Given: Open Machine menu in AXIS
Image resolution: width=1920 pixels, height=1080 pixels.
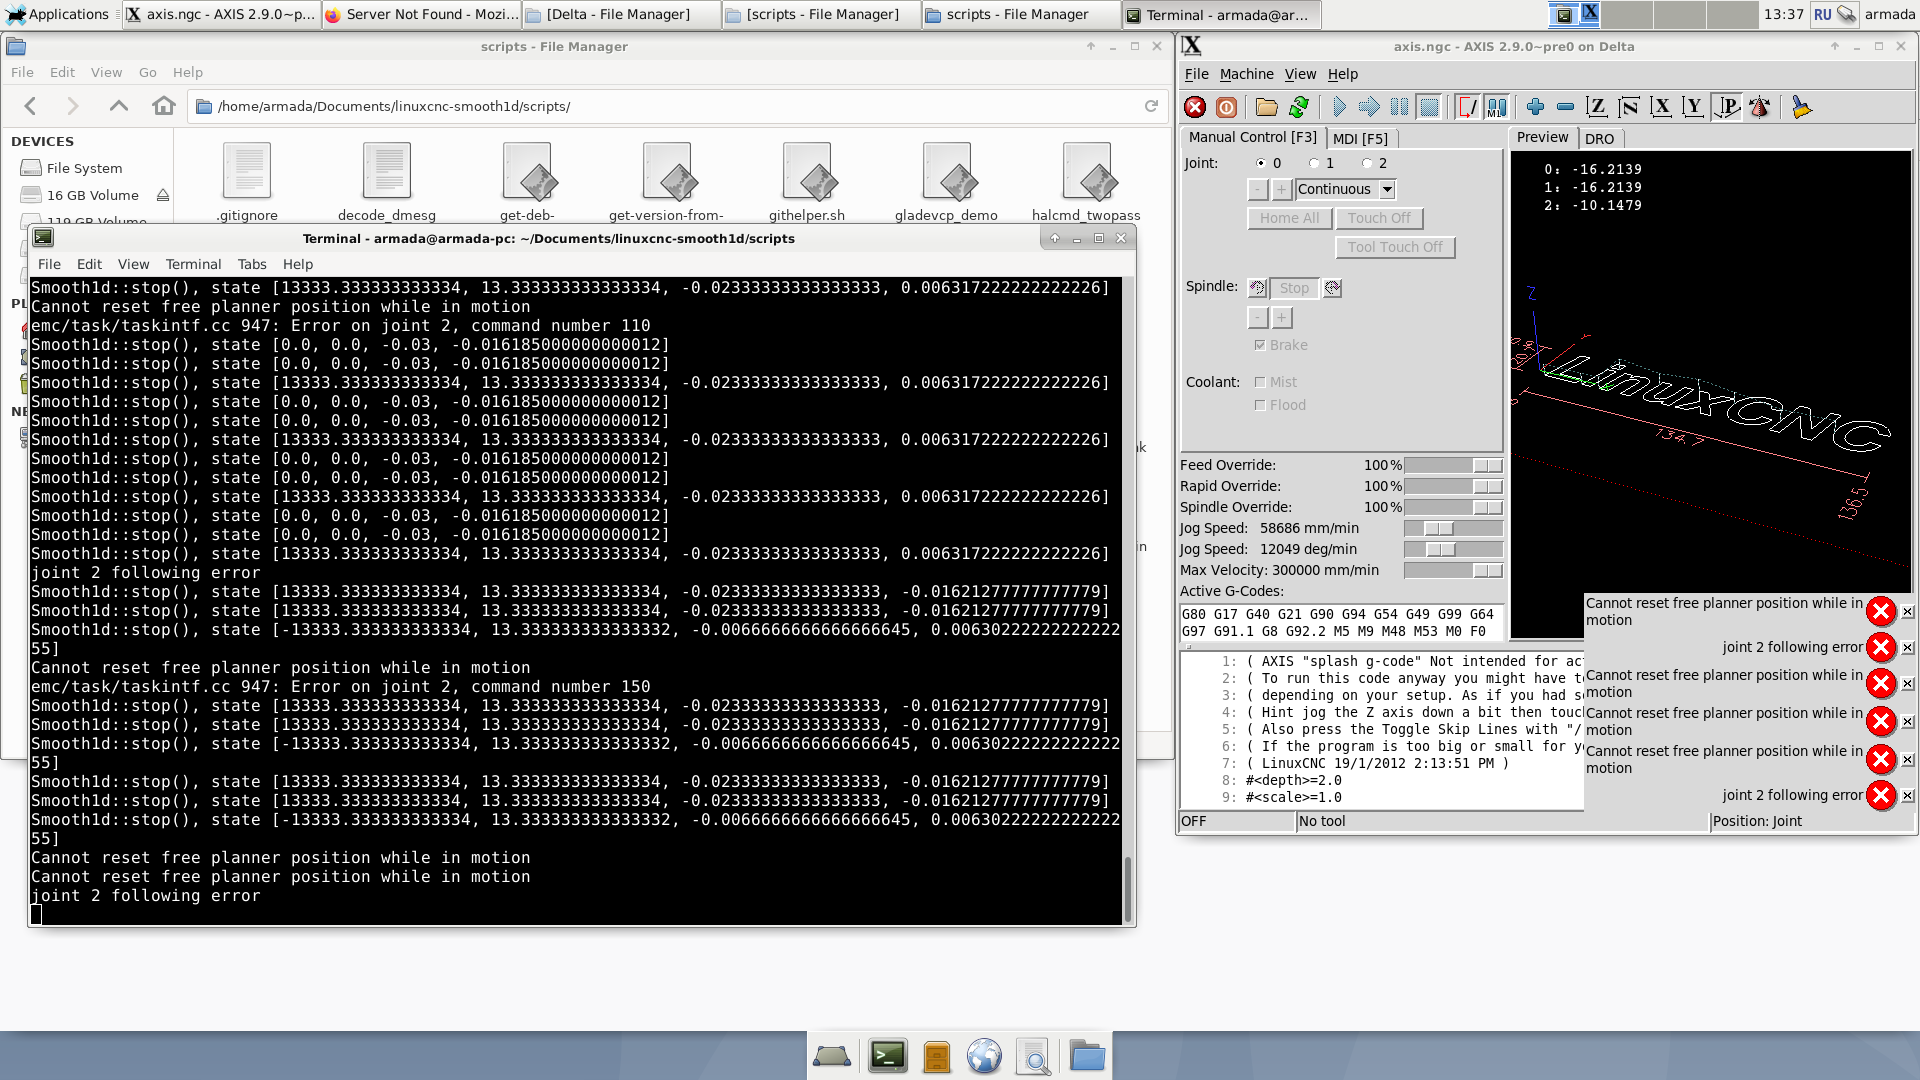Looking at the screenshot, I should click(x=1246, y=74).
